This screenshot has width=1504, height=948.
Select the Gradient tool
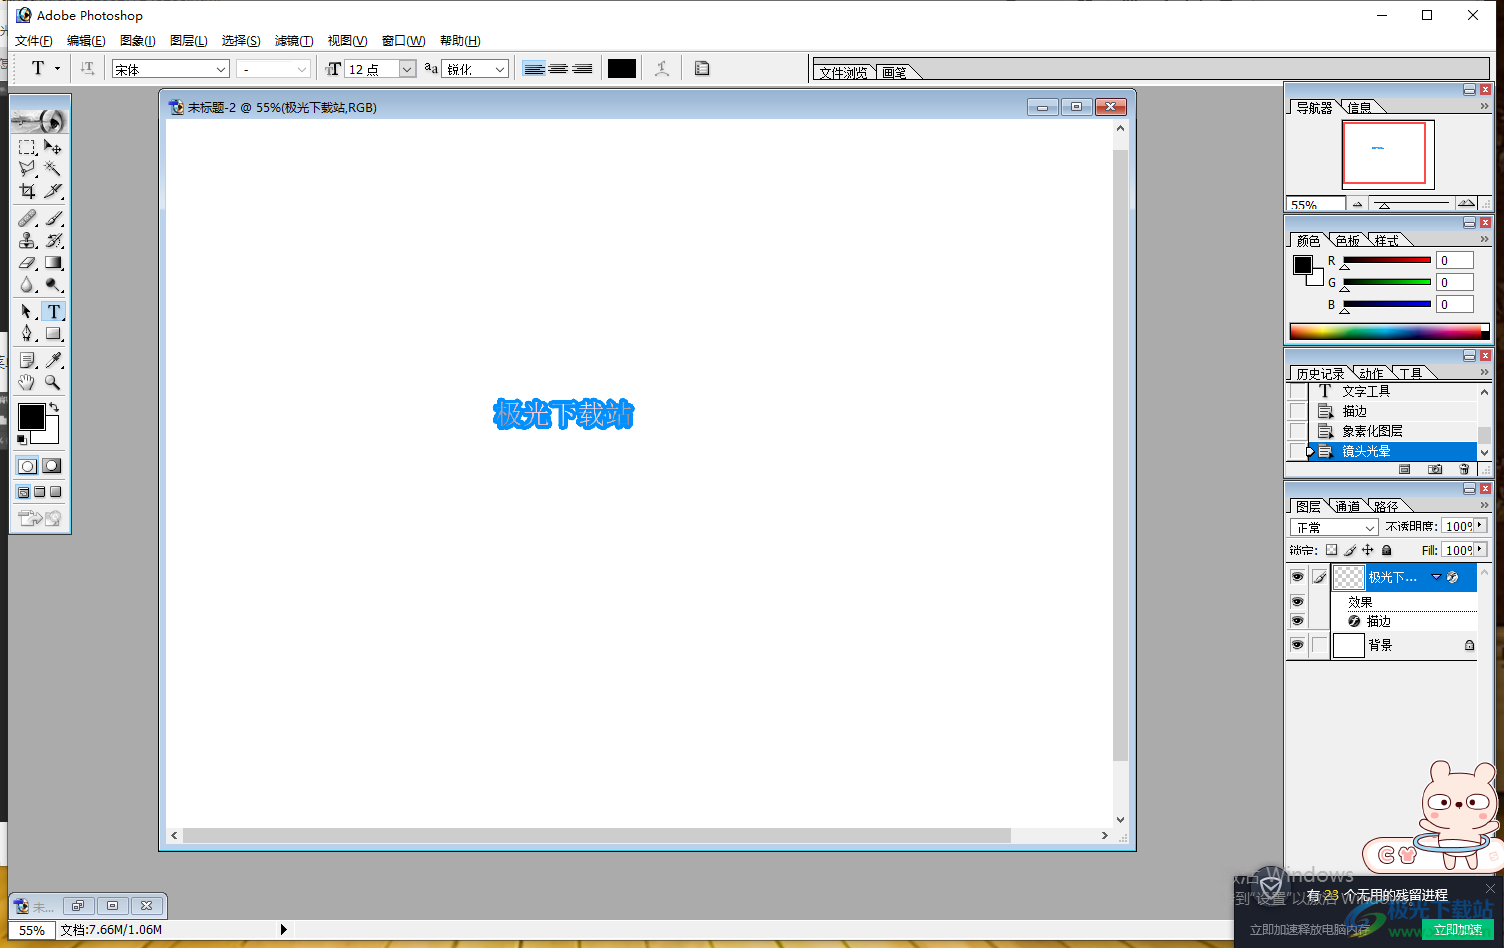click(x=53, y=262)
